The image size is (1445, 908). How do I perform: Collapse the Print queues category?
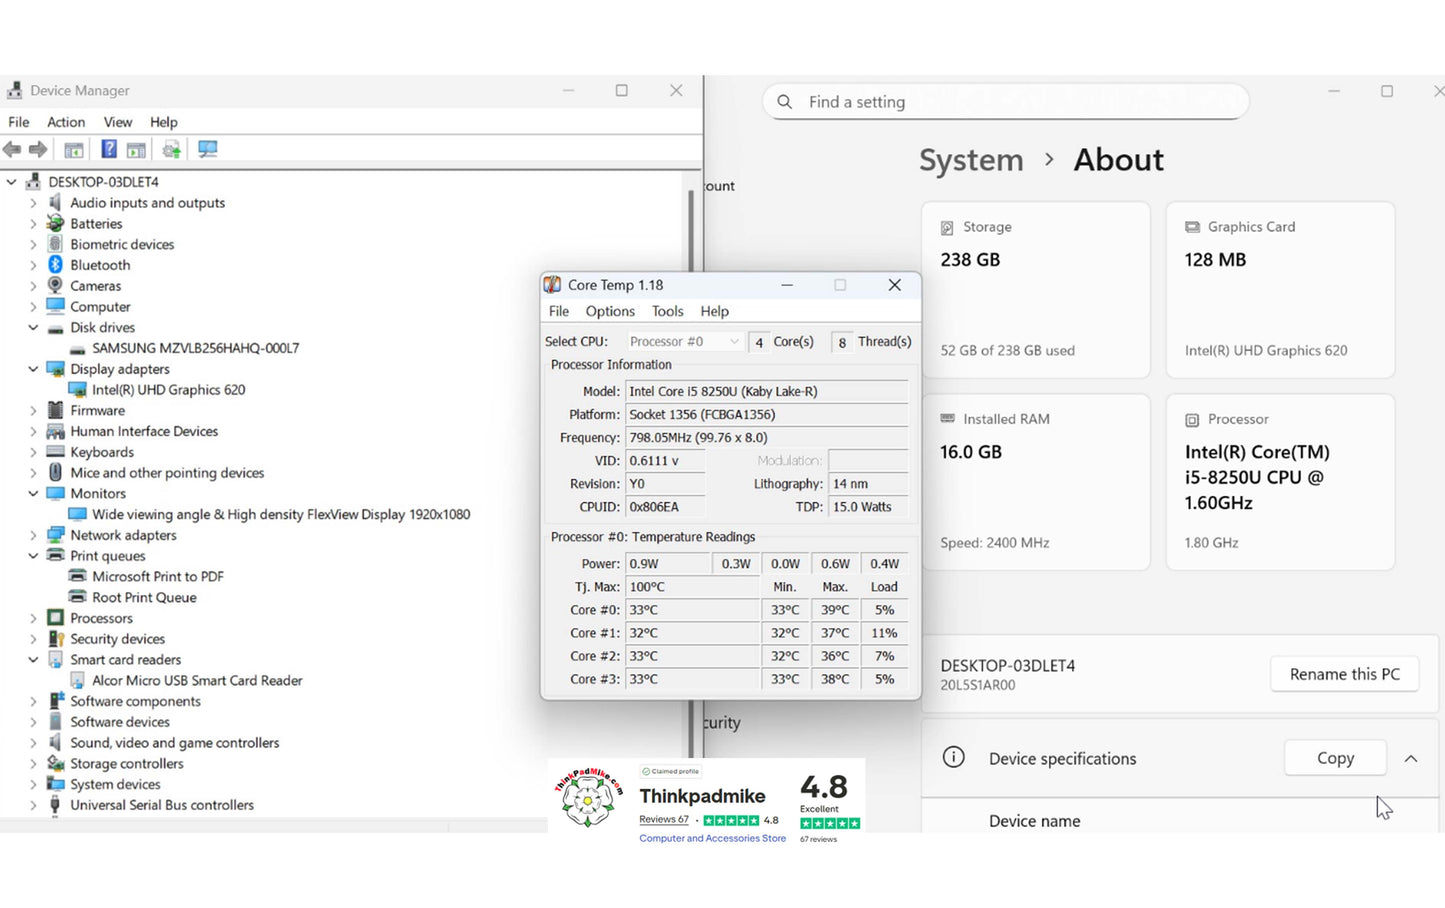(x=33, y=556)
